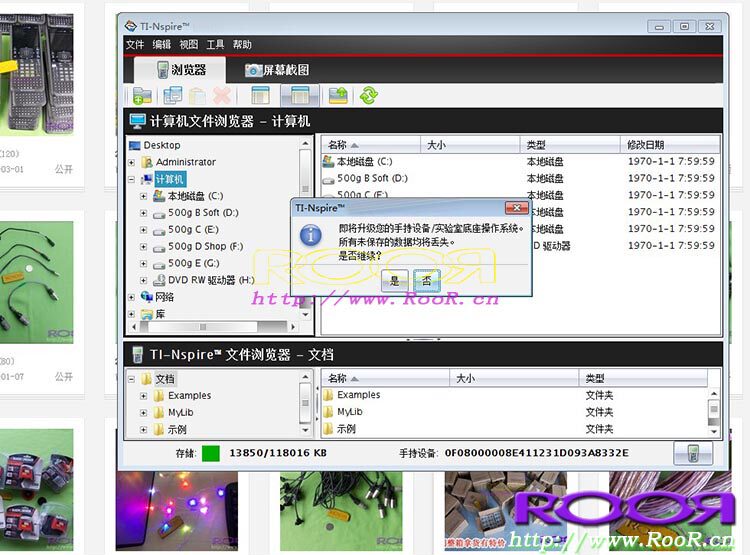Expand 示例 in handheld tree
The width and height of the screenshot is (750, 555).
143,430
